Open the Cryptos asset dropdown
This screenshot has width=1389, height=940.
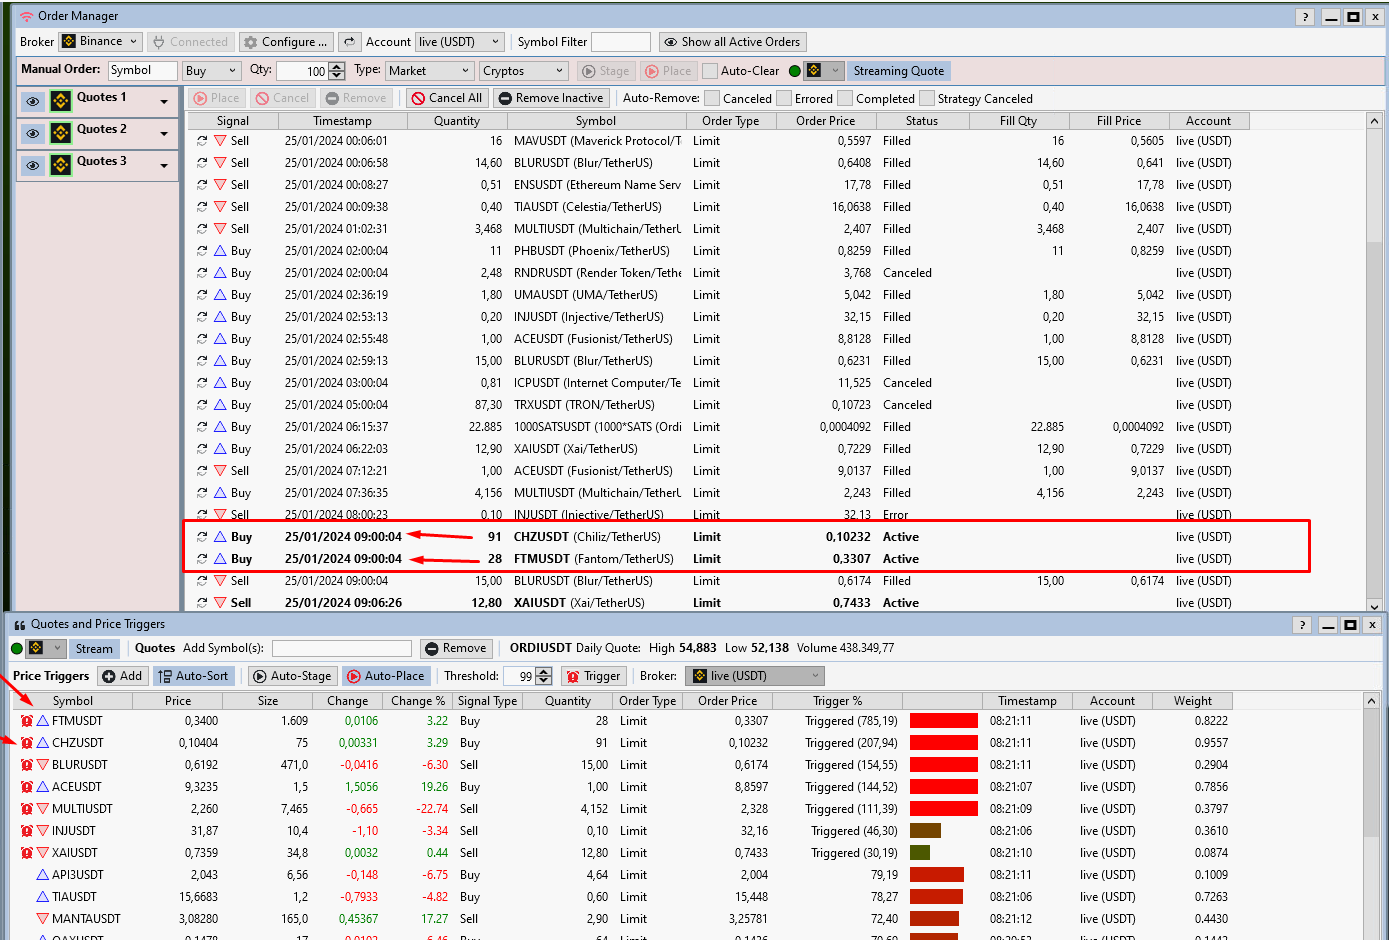coord(523,71)
